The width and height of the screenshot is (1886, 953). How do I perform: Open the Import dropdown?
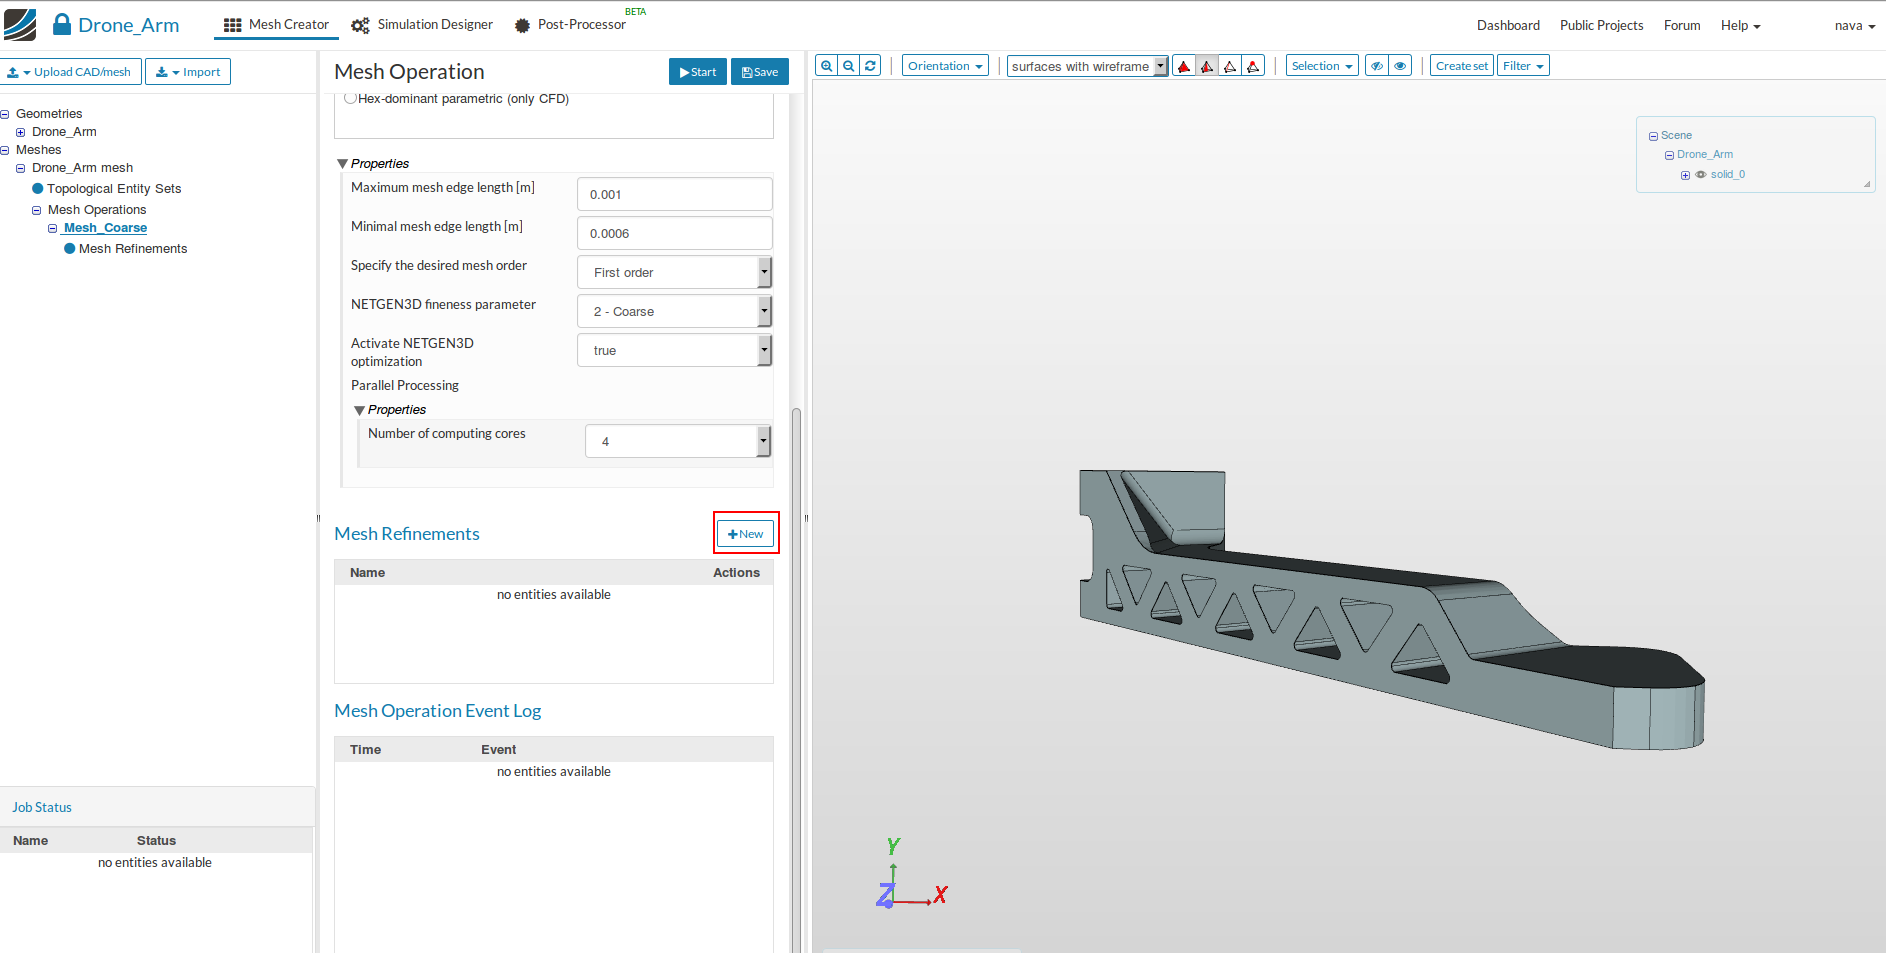click(x=188, y=72)
